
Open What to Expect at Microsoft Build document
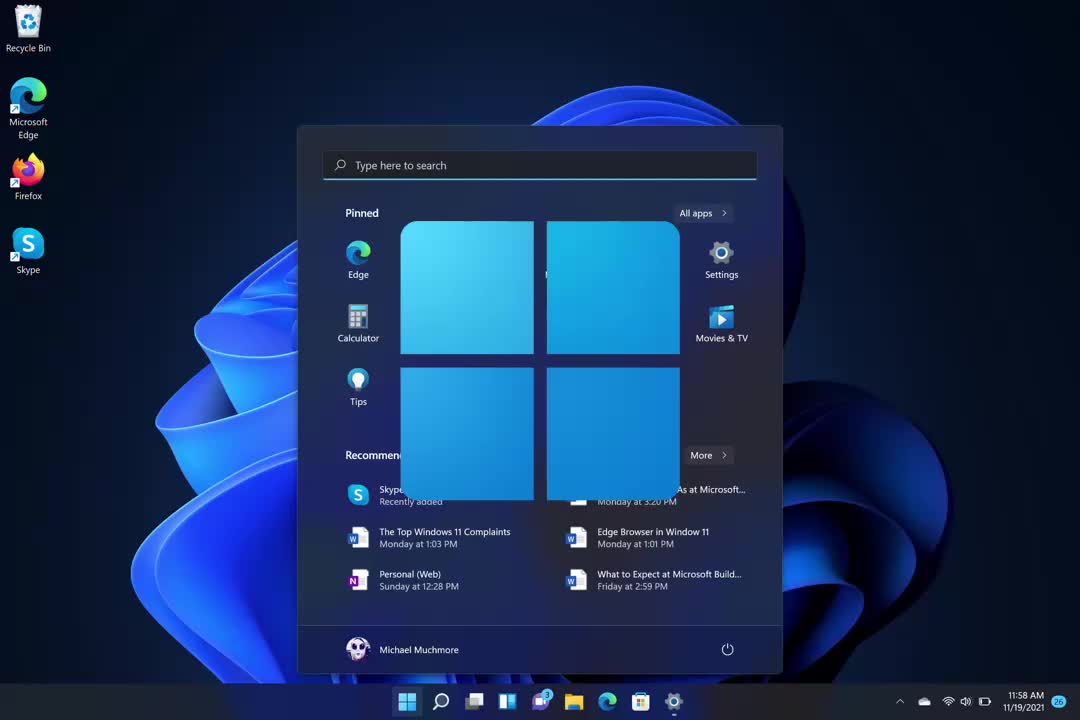(x=654, y=580)
